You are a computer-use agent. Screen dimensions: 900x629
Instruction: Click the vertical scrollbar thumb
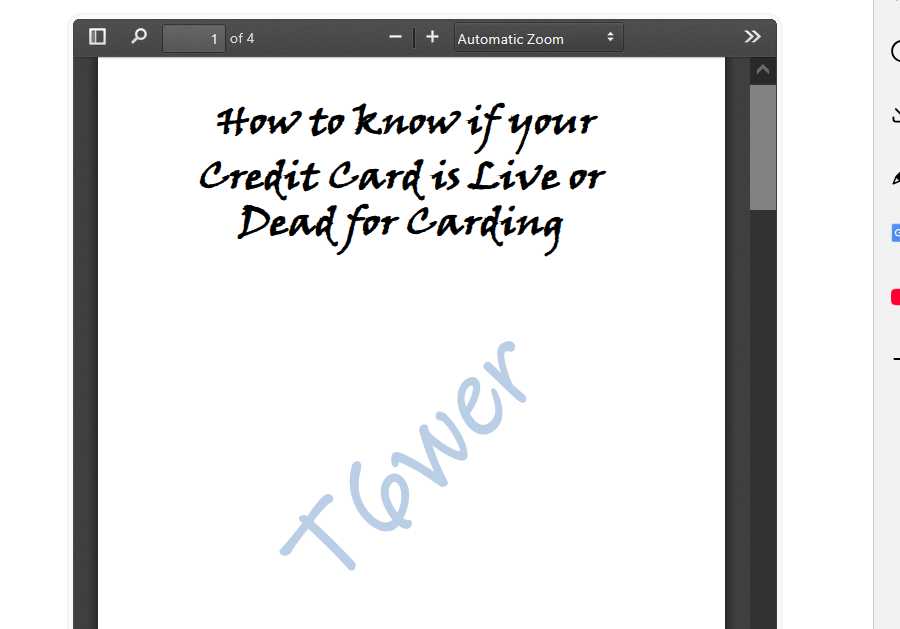pyautogui.click(x=762, y=150)
